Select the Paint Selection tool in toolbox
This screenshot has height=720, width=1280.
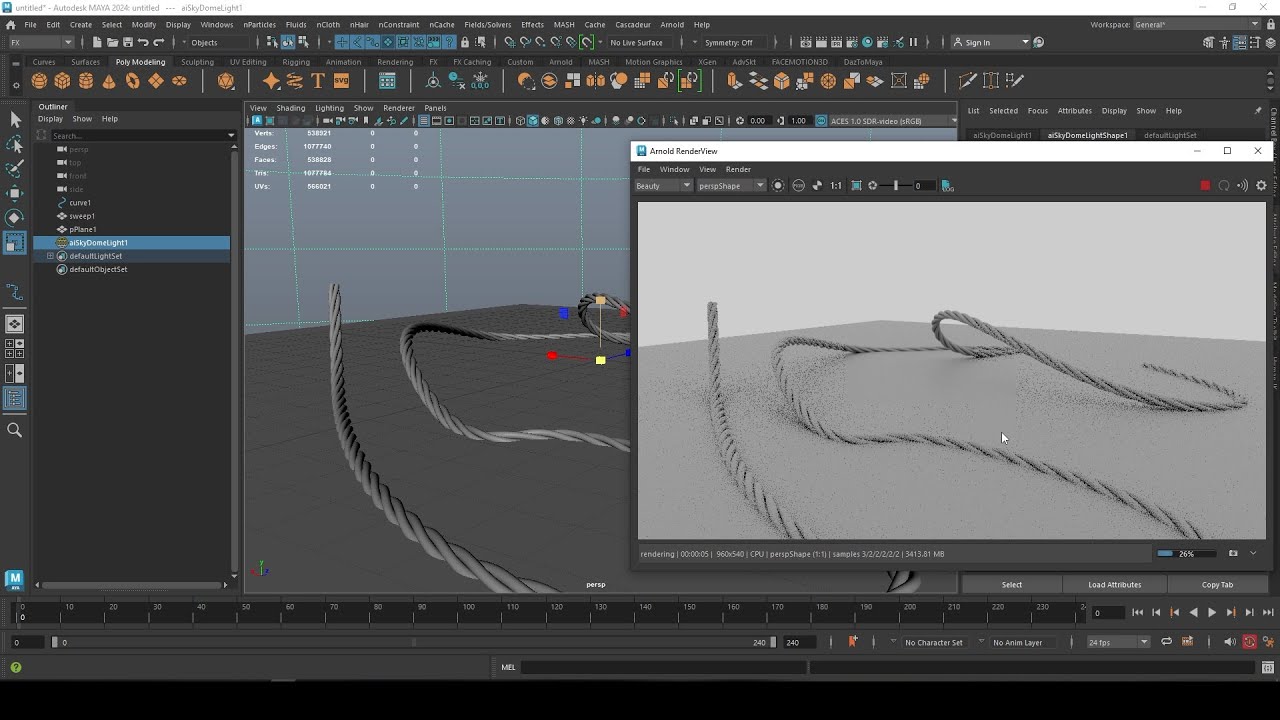(x=15, y=168)
